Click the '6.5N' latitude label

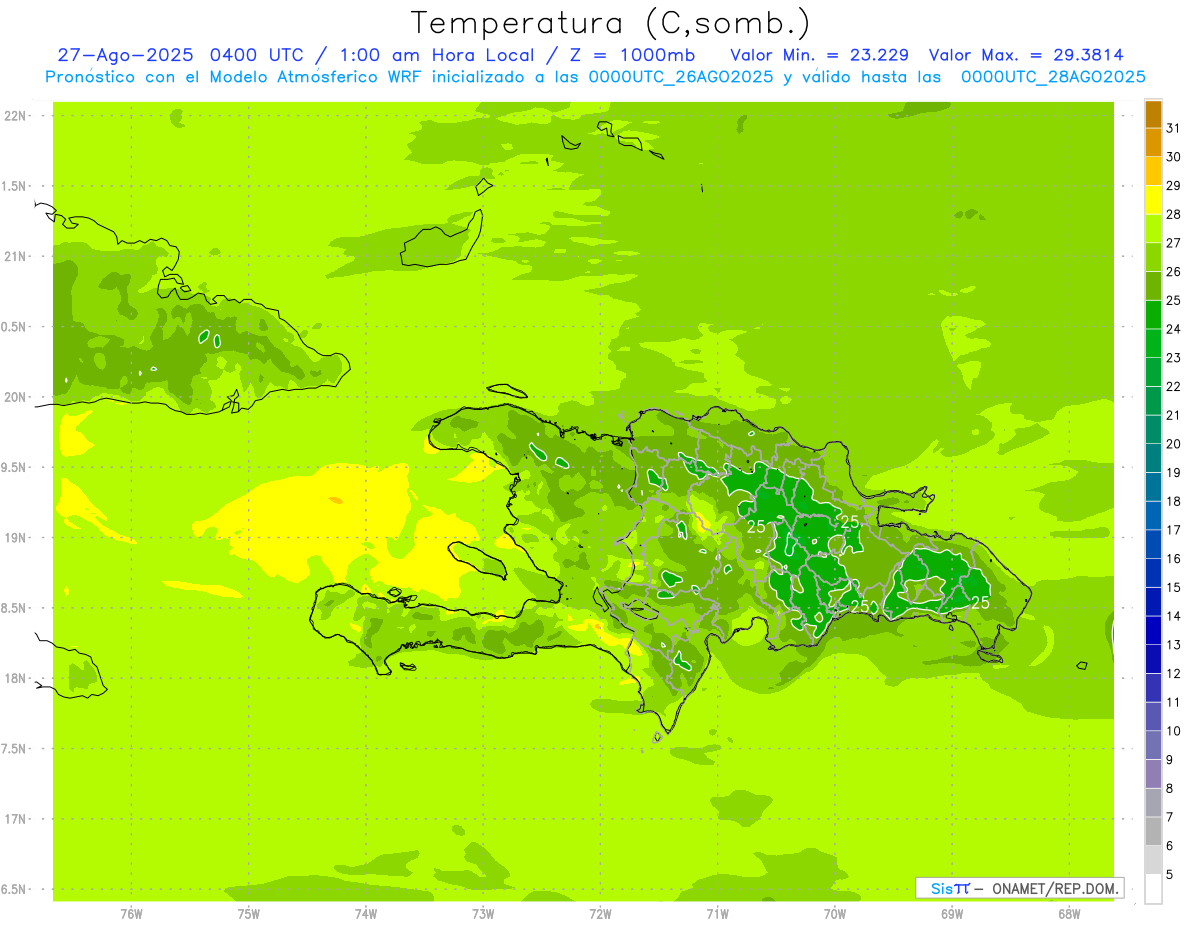pos(15,889)
